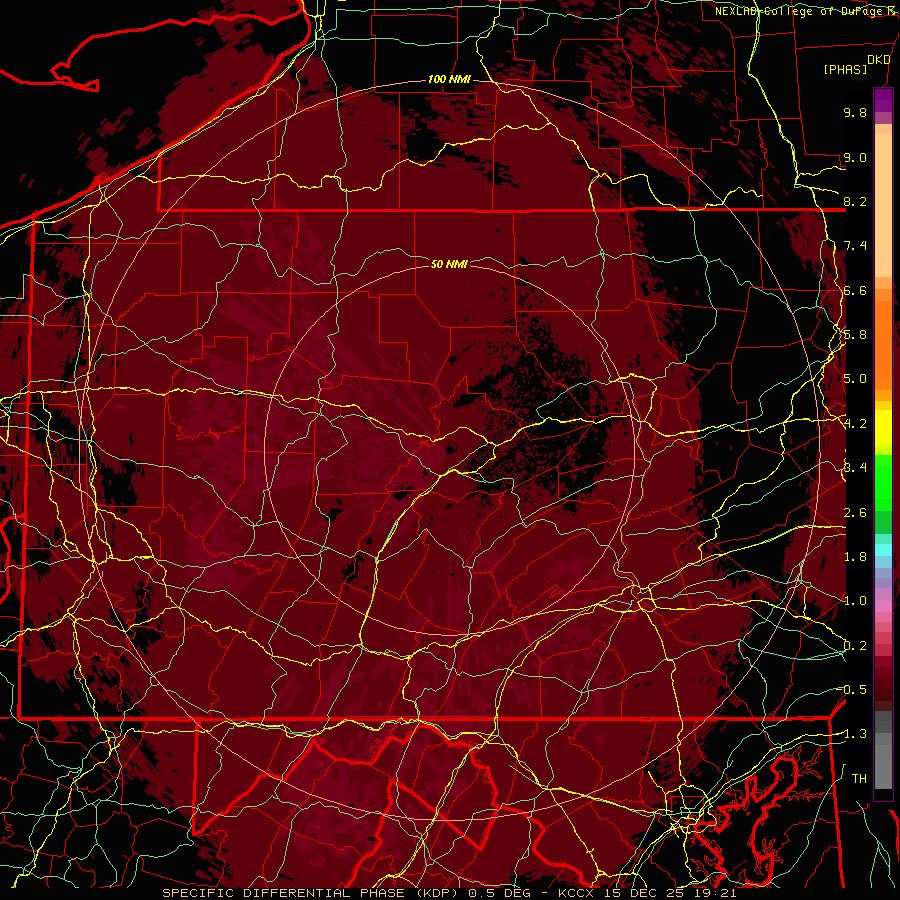
Task: Click the 100 NMI range ring label
Action: pyautogui.click(x=449, y=79)
